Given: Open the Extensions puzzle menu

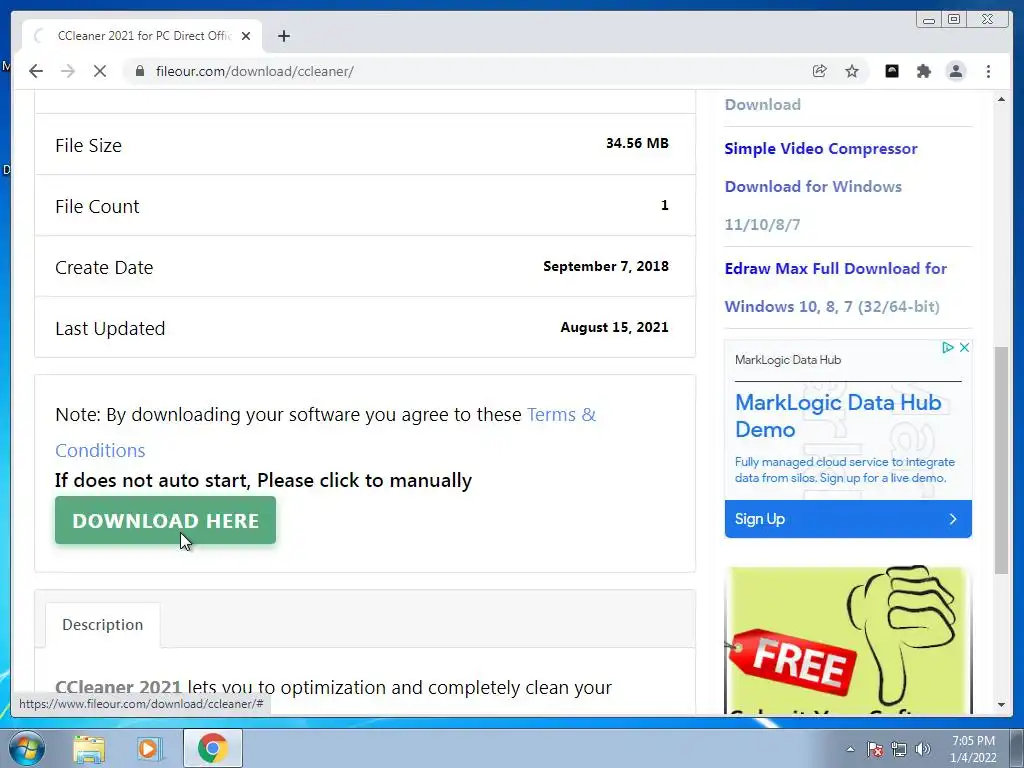Looking at the screenshot, I should click(923, 71).
